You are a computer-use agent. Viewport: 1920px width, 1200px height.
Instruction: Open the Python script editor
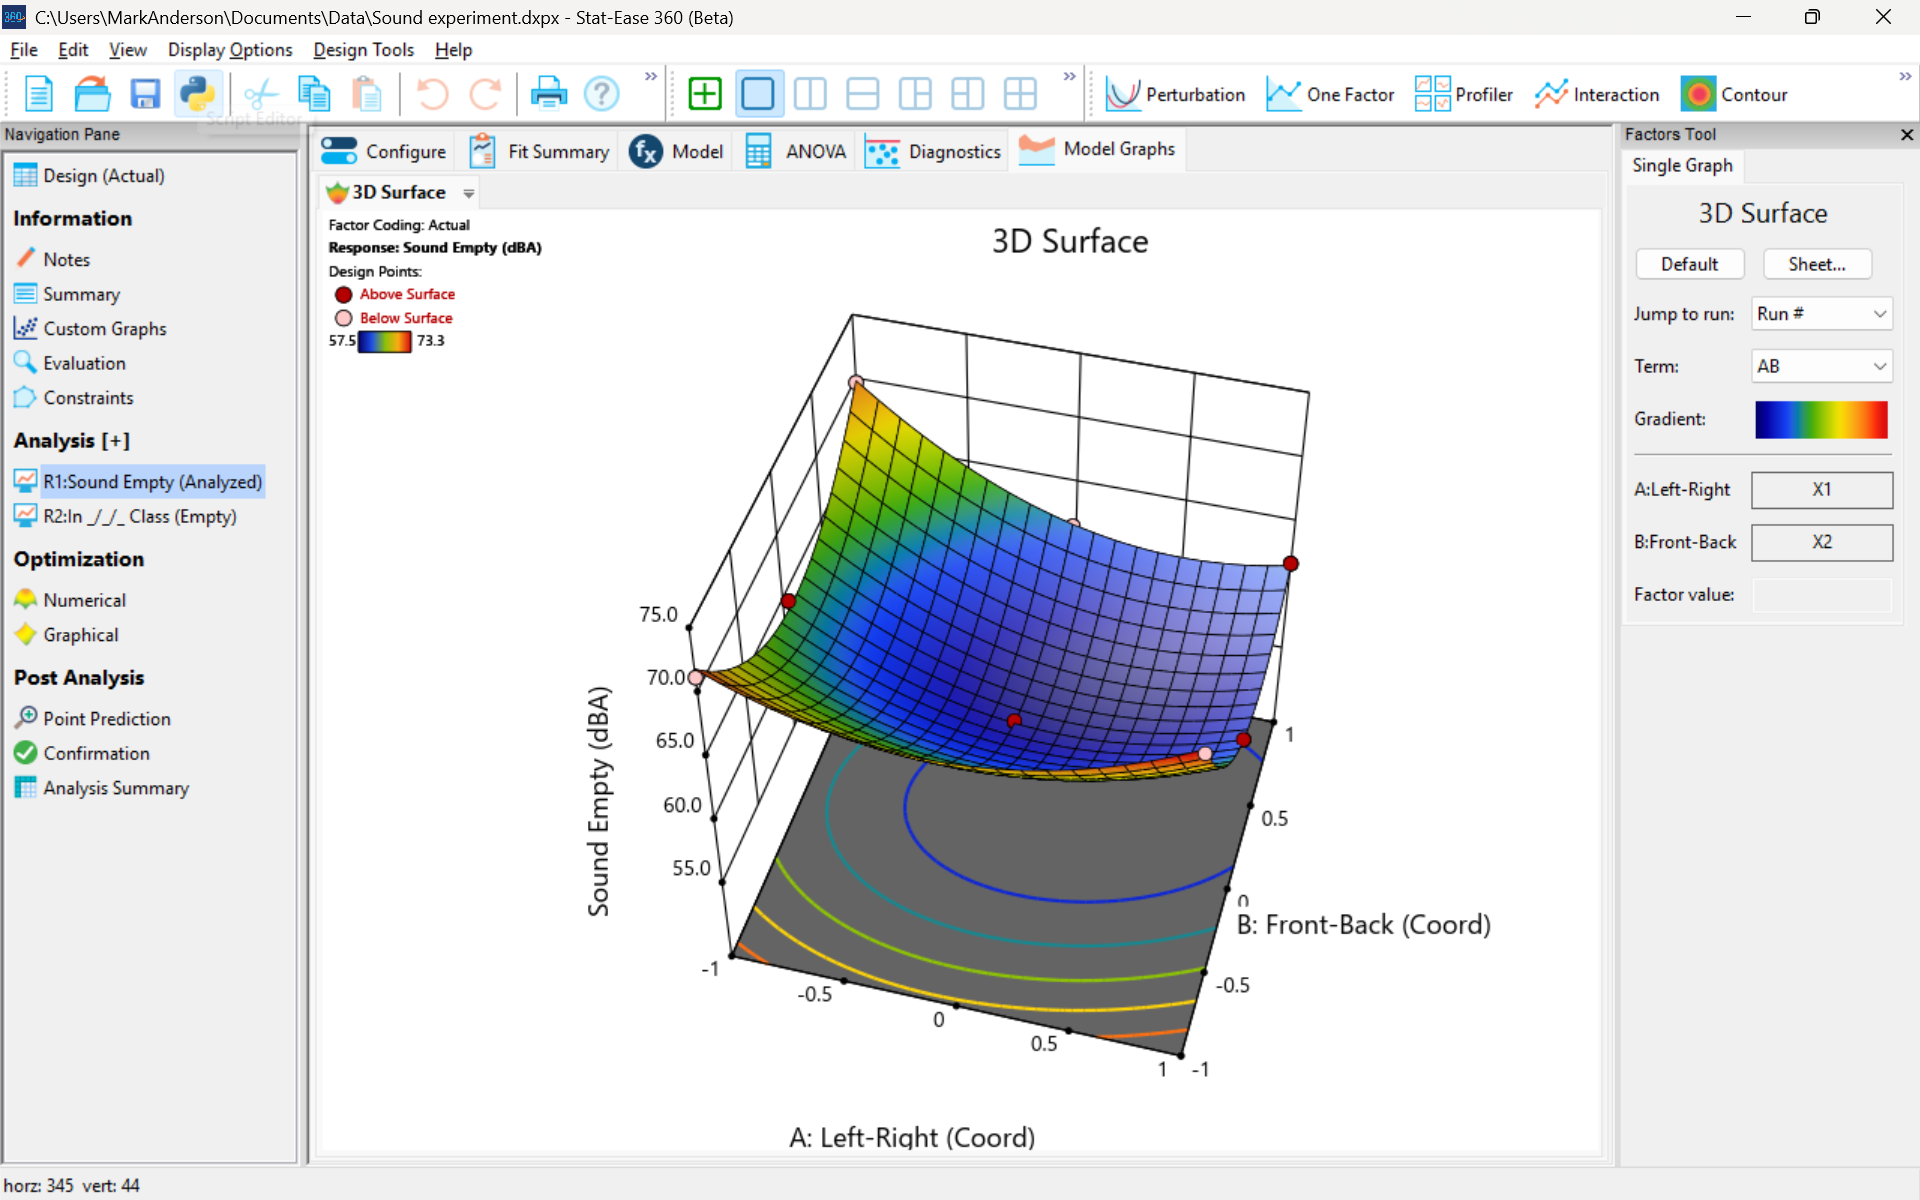click(x=197, y=93)
